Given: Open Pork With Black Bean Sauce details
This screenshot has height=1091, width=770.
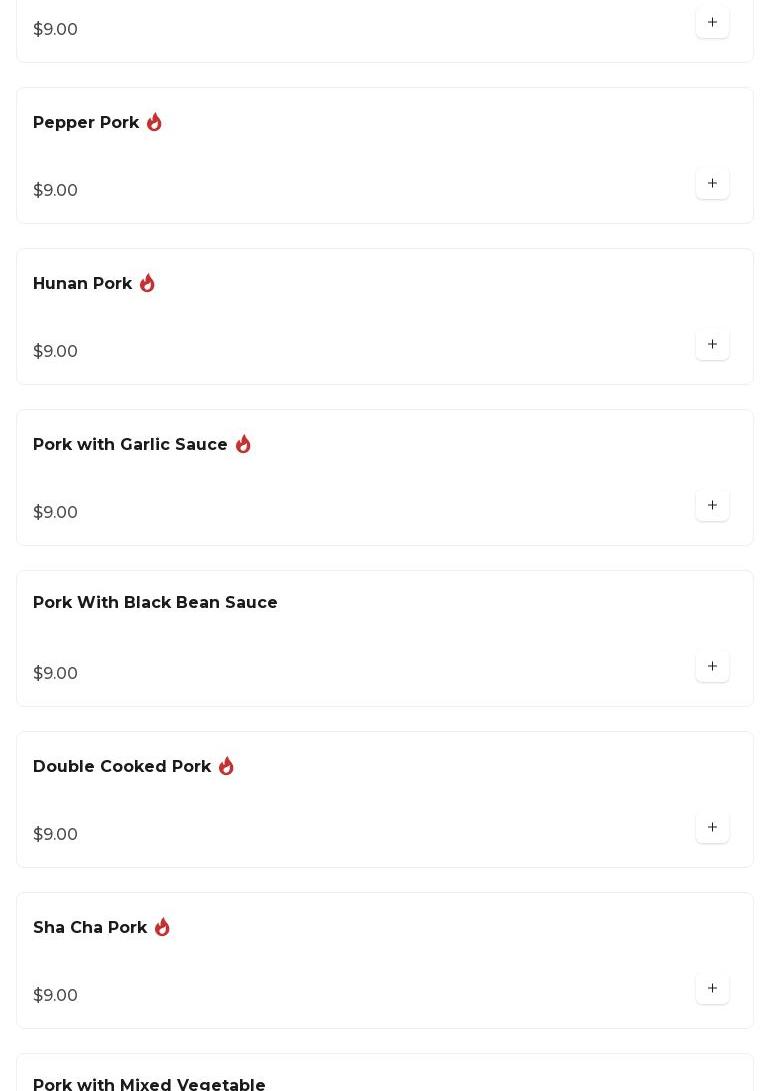Looking at the screenshot, I should coord(155,603).
